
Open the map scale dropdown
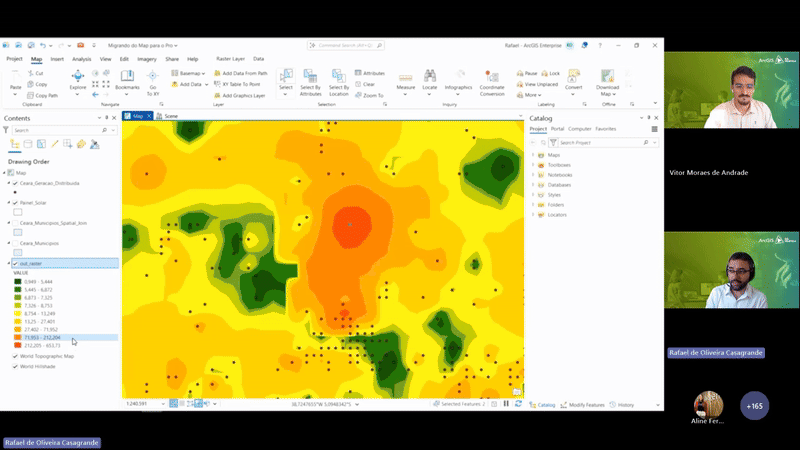click(x=163, y=404)
